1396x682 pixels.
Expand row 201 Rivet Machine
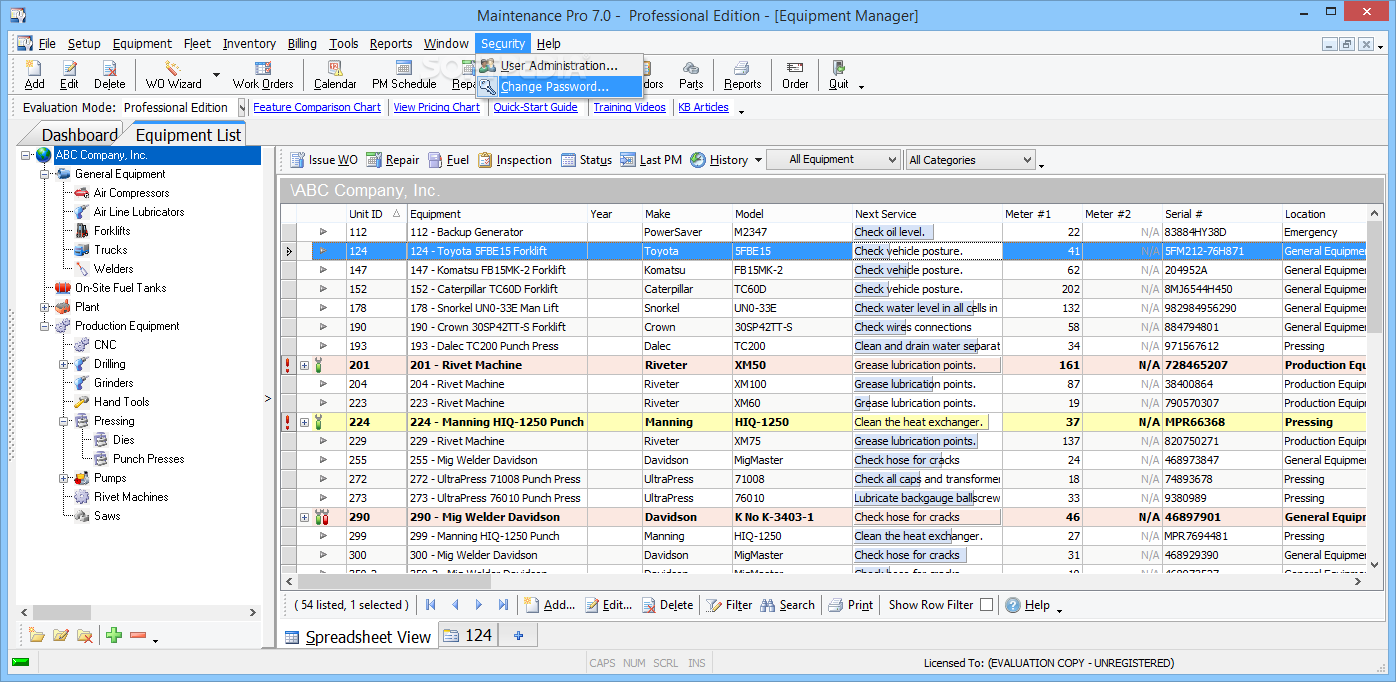(304, 365)
